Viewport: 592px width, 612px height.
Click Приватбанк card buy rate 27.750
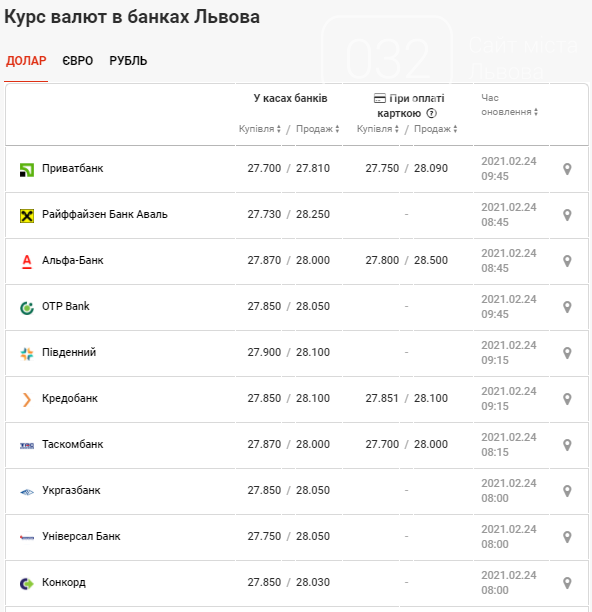pos(382,169)
